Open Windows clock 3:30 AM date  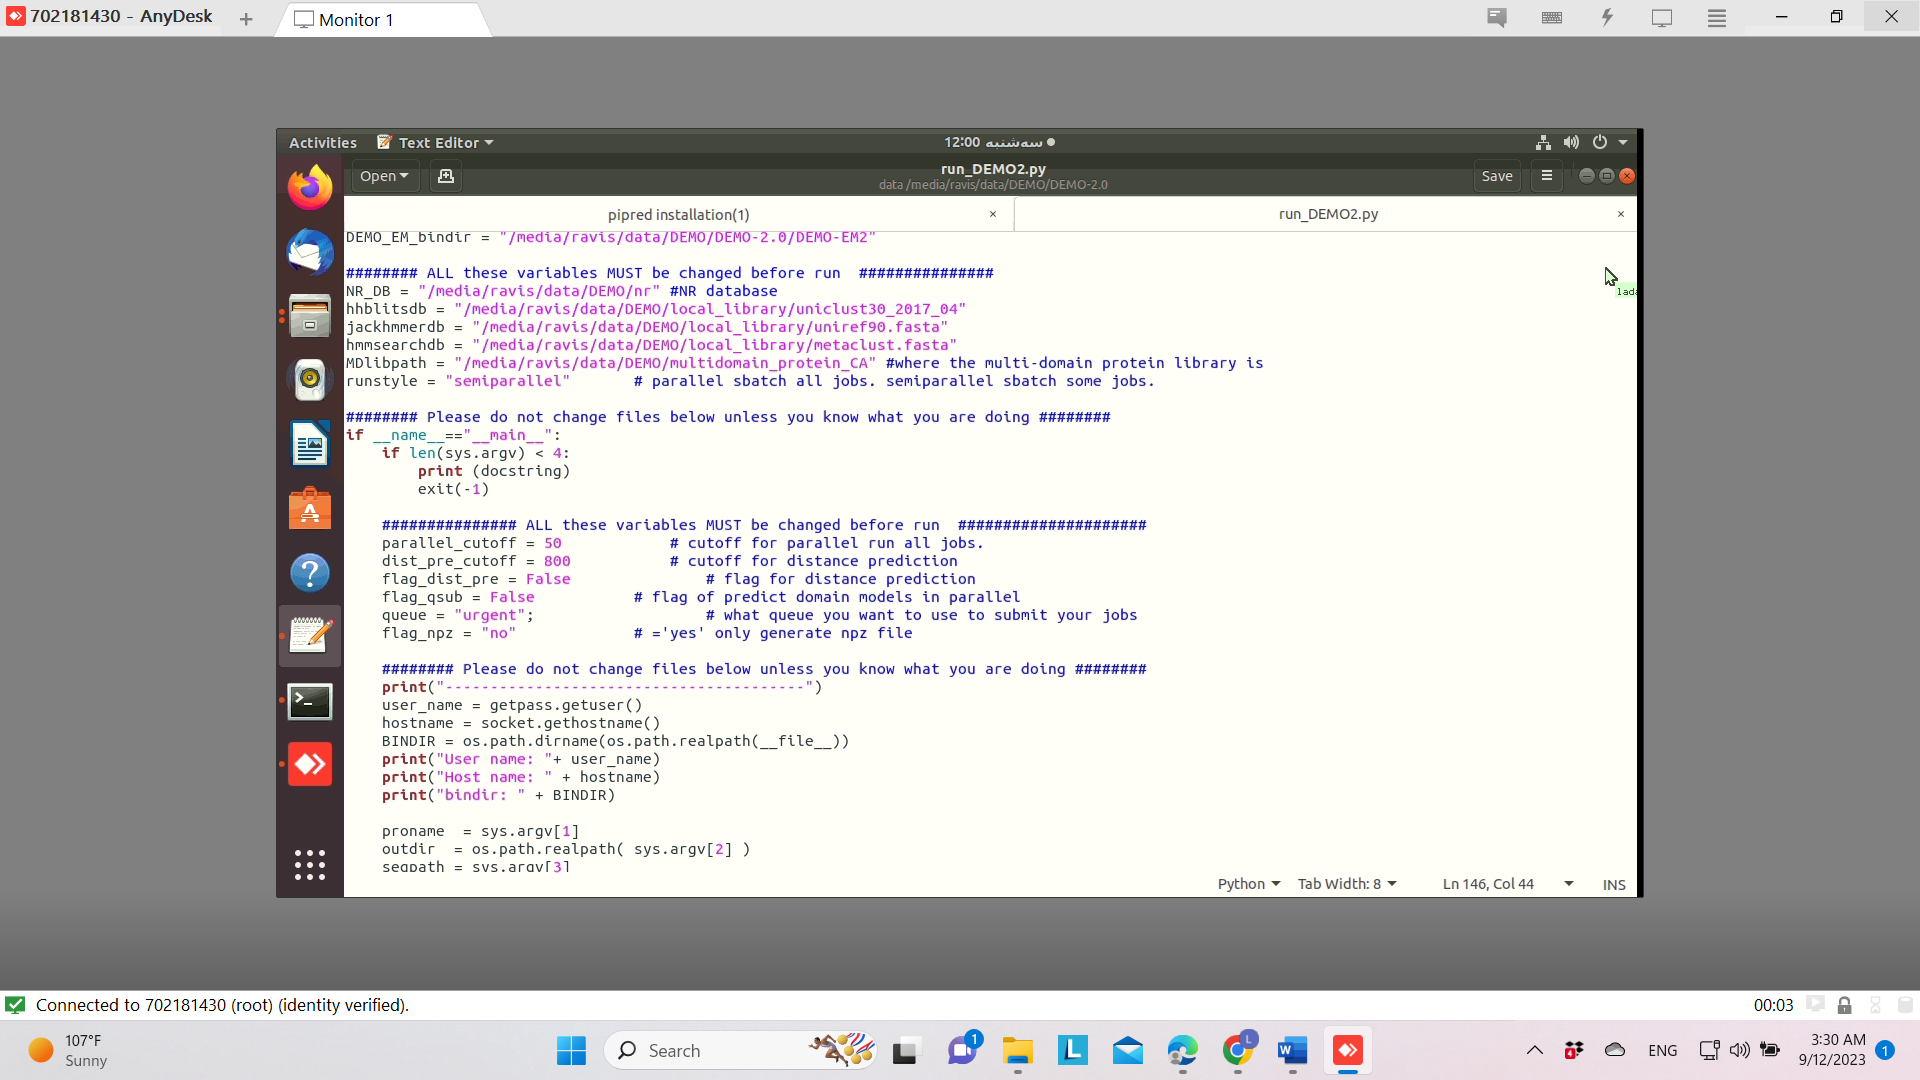pyautogui.click(x=1832, y=1051)
